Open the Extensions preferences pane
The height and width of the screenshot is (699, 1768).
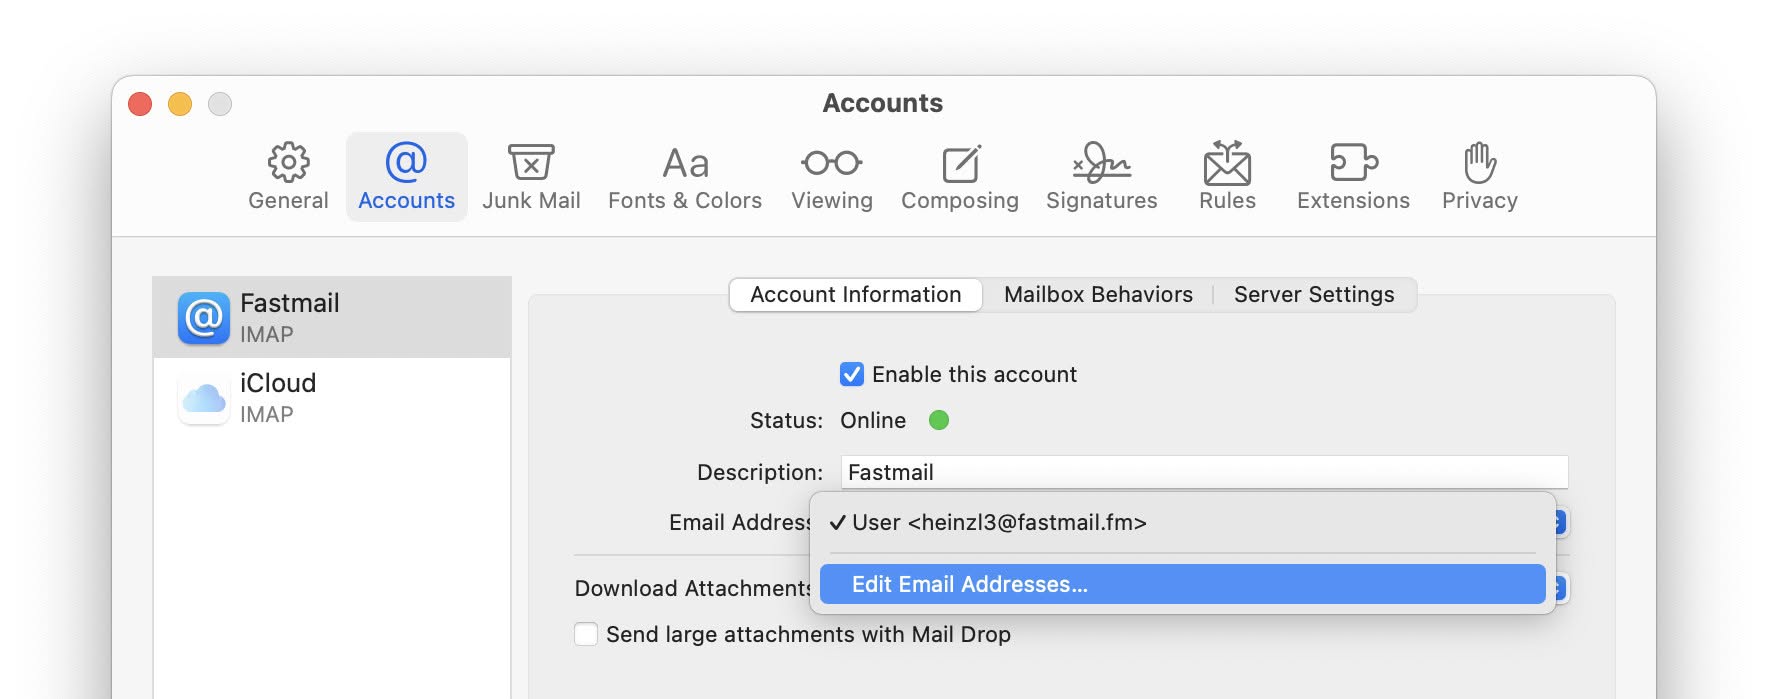(1353, 177)
